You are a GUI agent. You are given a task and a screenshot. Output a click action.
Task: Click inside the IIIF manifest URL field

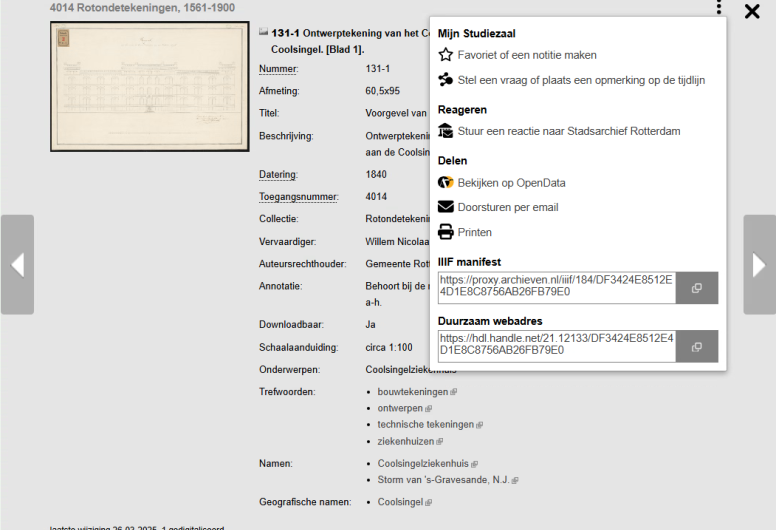tap(556, 287)
